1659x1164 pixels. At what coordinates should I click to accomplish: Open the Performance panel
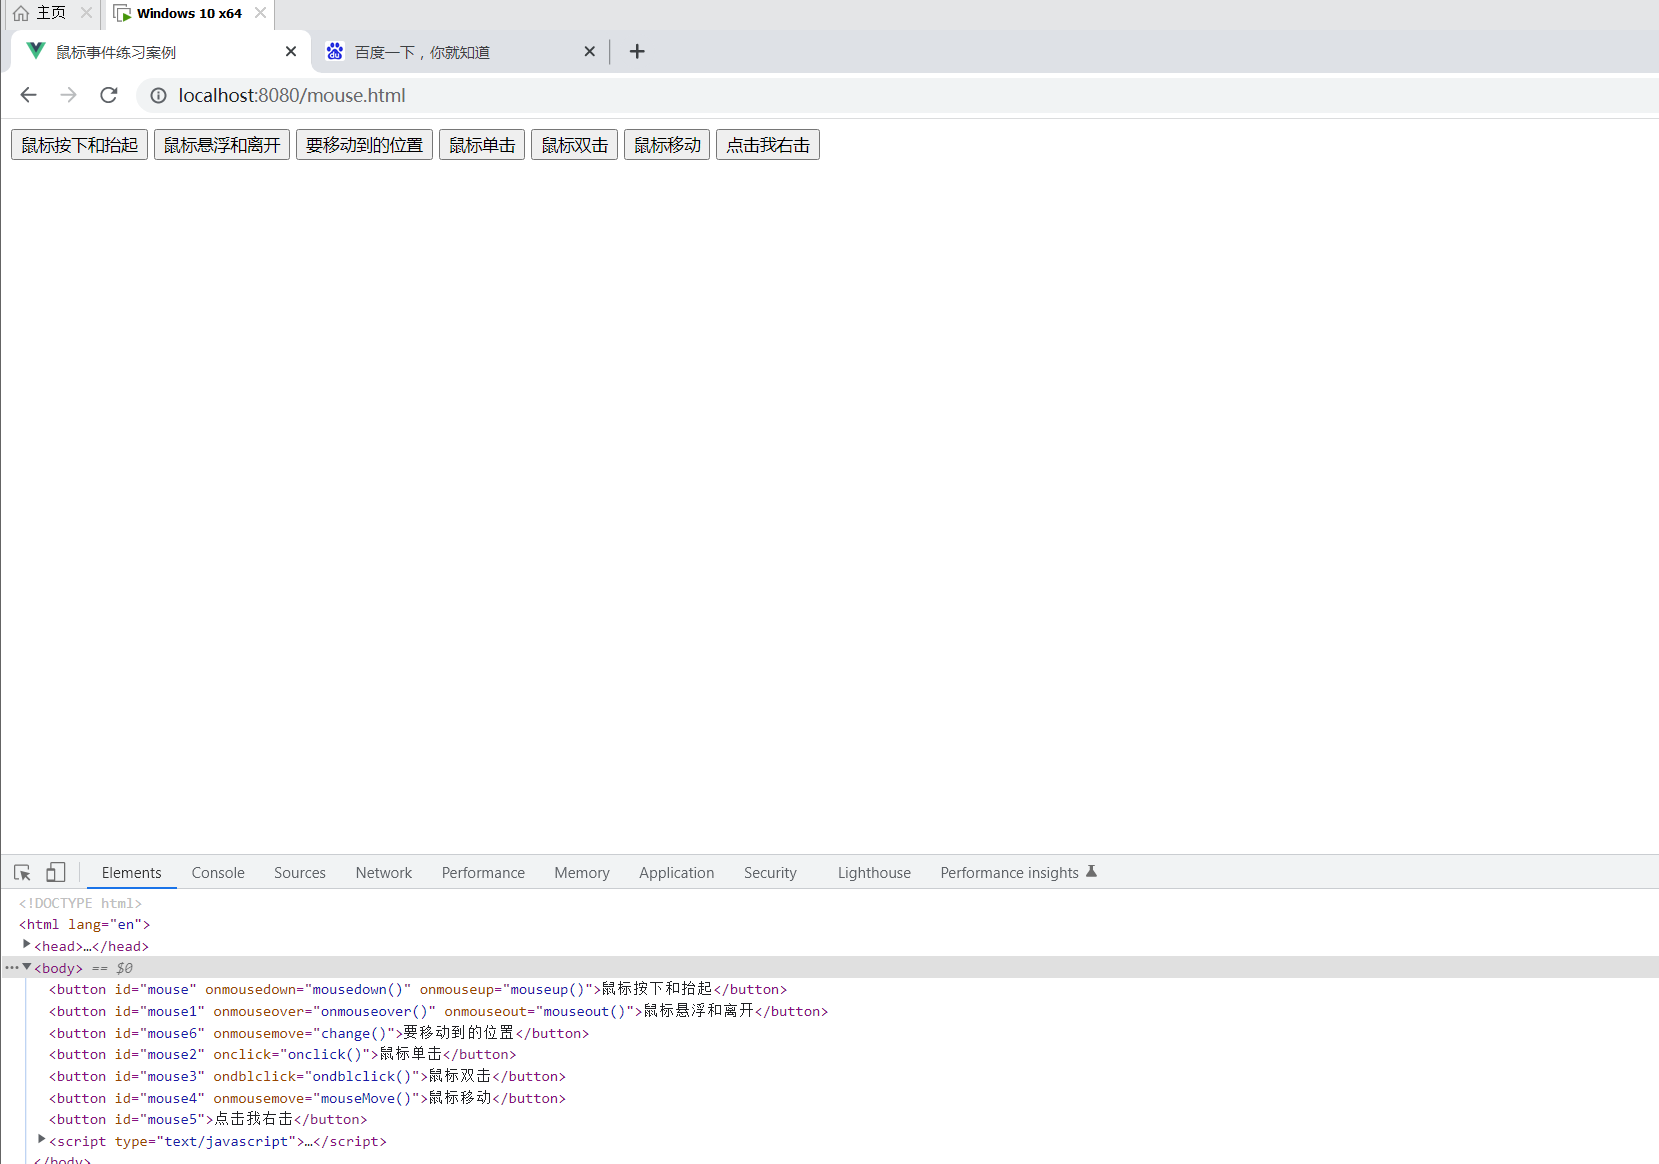click(x=483, y=873)
